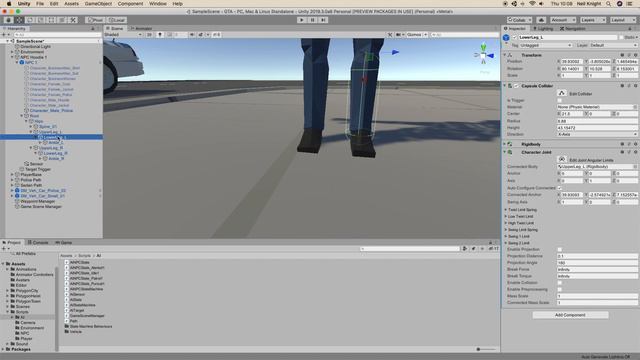Click the scene orientation gizmo
The width and height of the screenshot is (640, 360).
tap(484, 55)
